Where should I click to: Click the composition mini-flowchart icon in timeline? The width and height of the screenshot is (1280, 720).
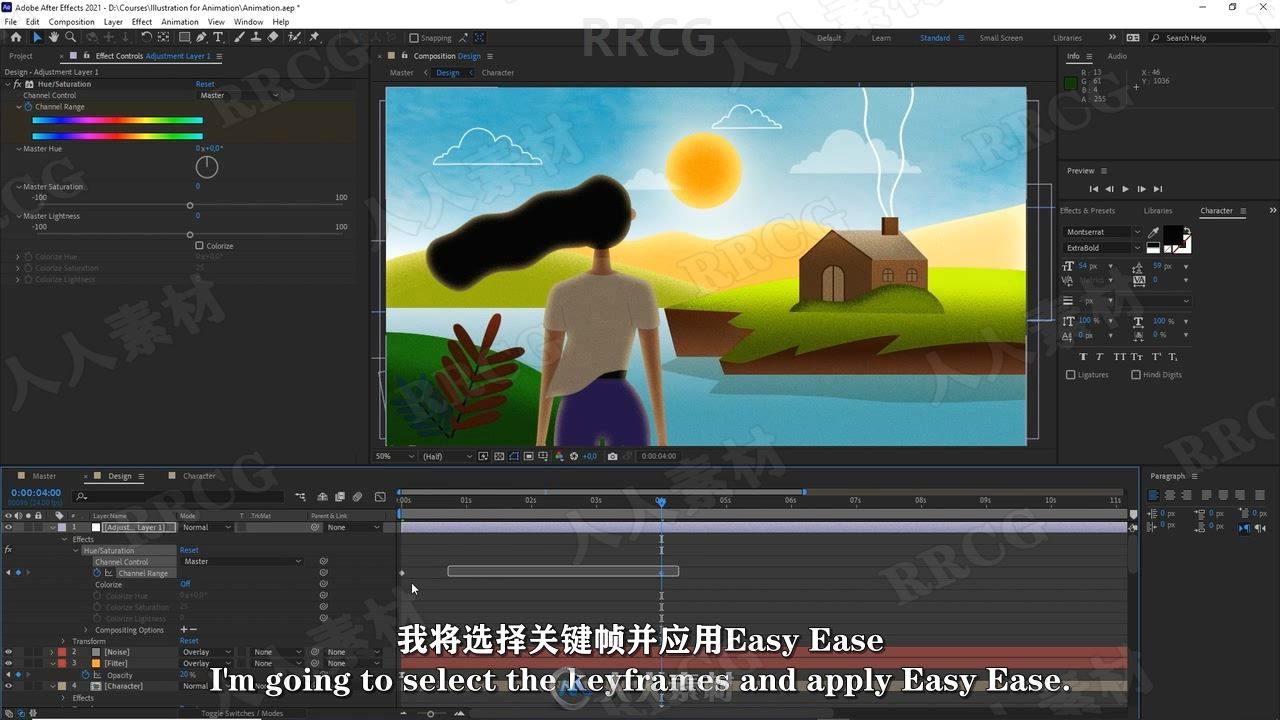click(299, 496)
